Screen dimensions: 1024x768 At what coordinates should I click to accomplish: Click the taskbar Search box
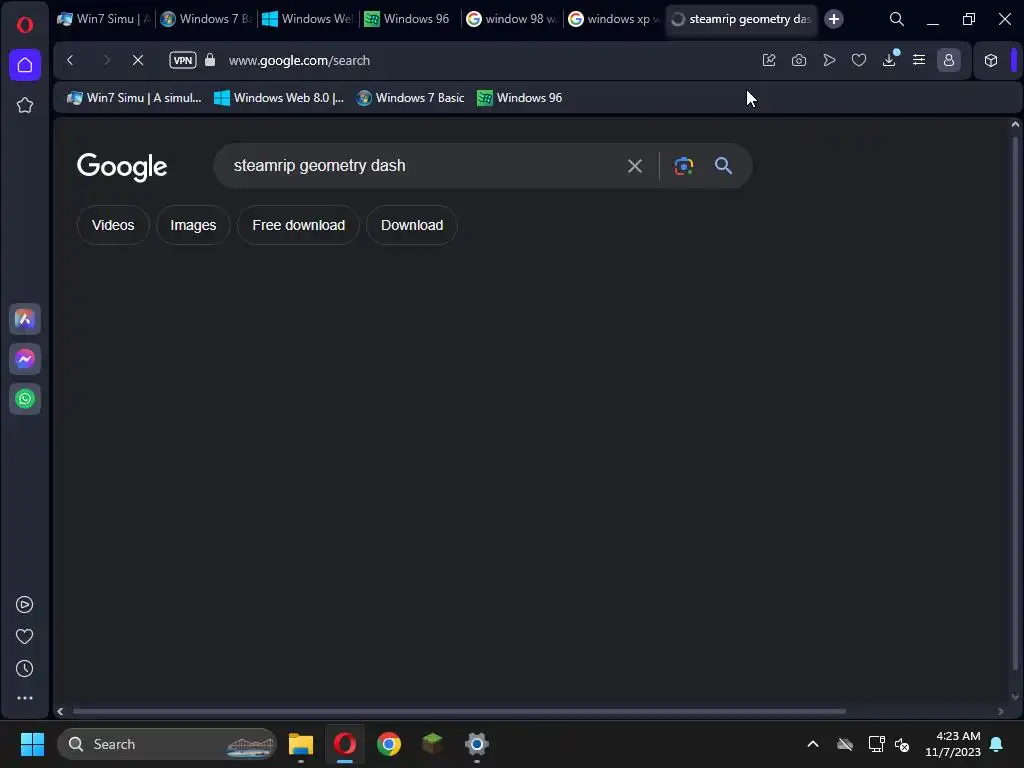click(167, 744)
